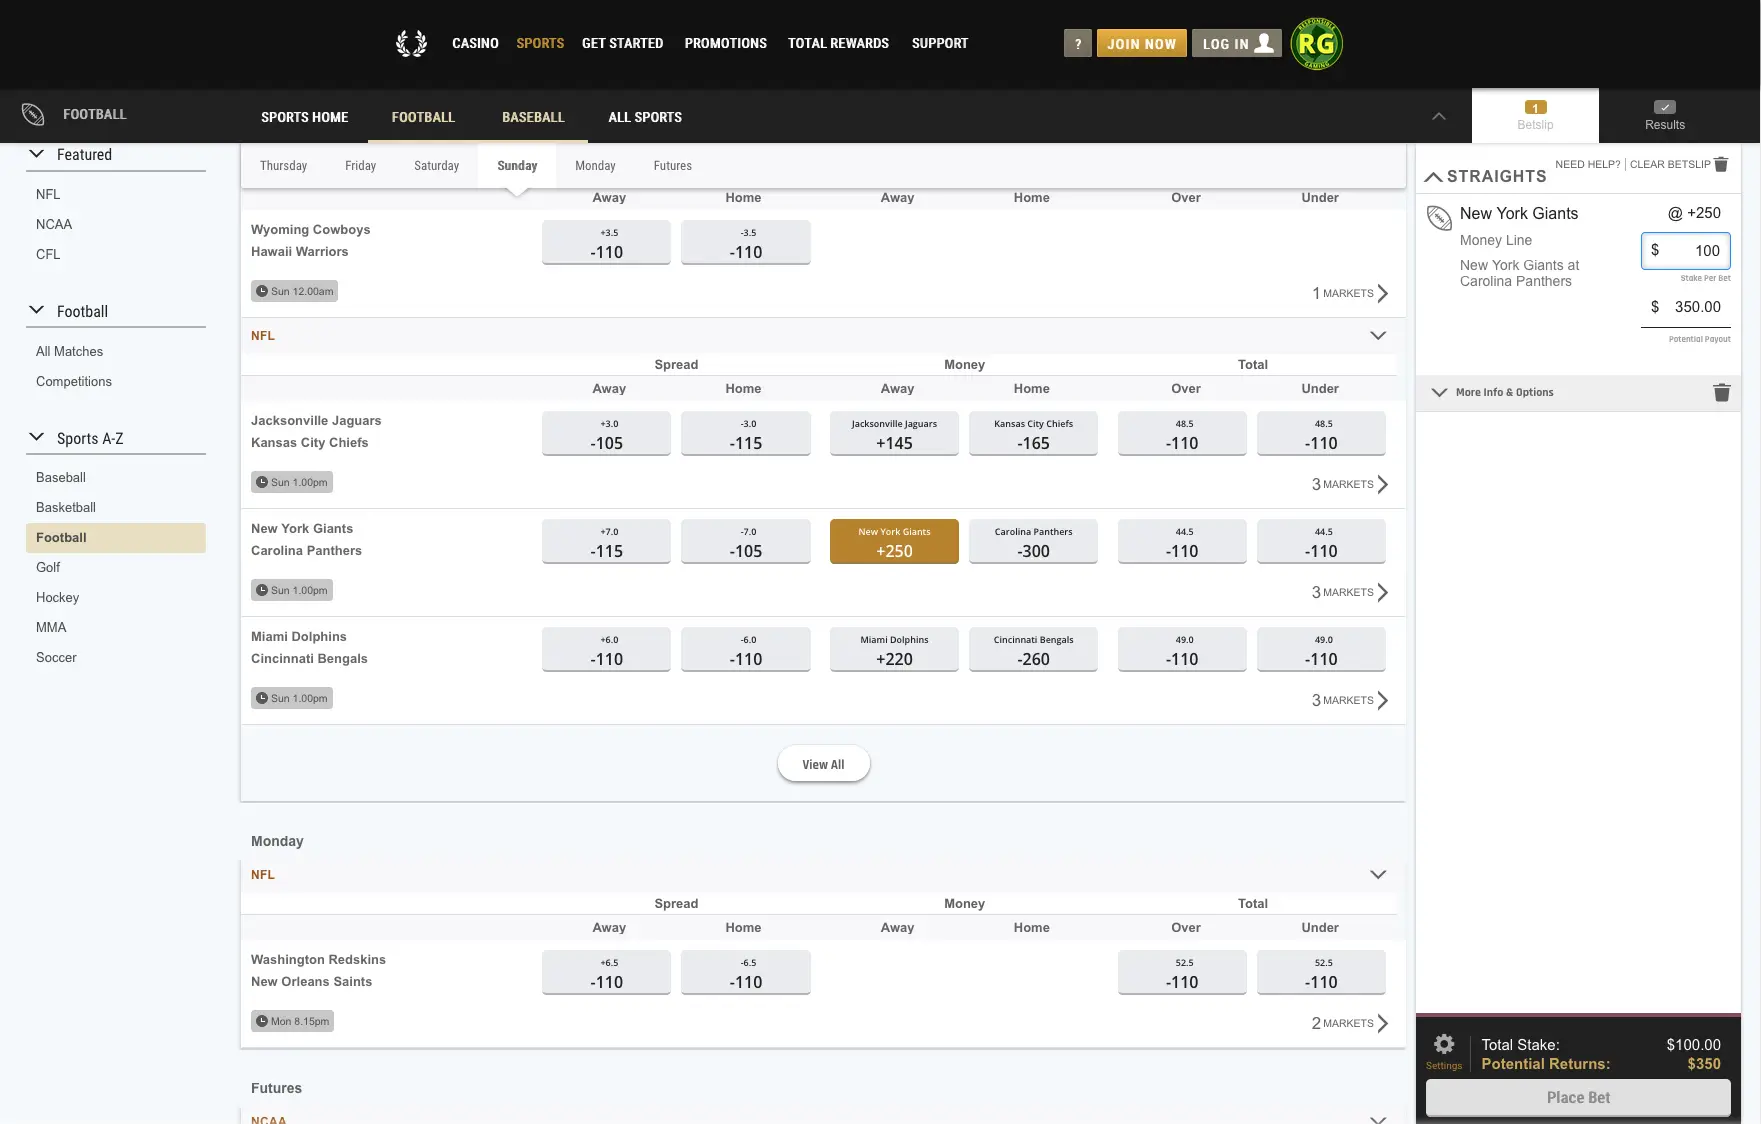Click the football icon beside FOOTBALL header
1761x1124 pixels.
coord(33,114)
